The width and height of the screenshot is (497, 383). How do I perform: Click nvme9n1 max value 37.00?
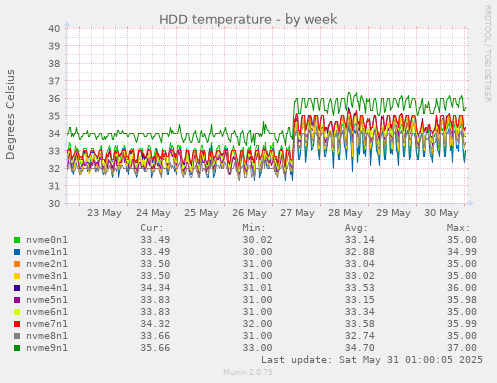(462, 348)
